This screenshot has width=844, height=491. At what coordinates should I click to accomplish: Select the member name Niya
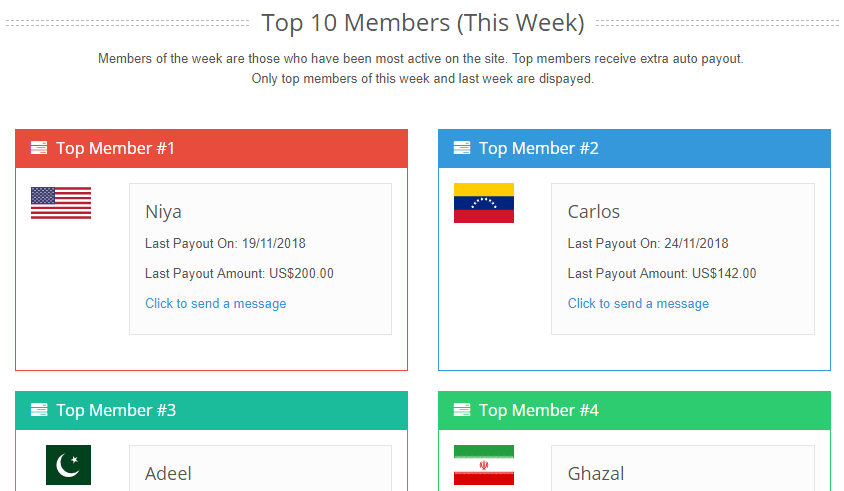(163, 212)
